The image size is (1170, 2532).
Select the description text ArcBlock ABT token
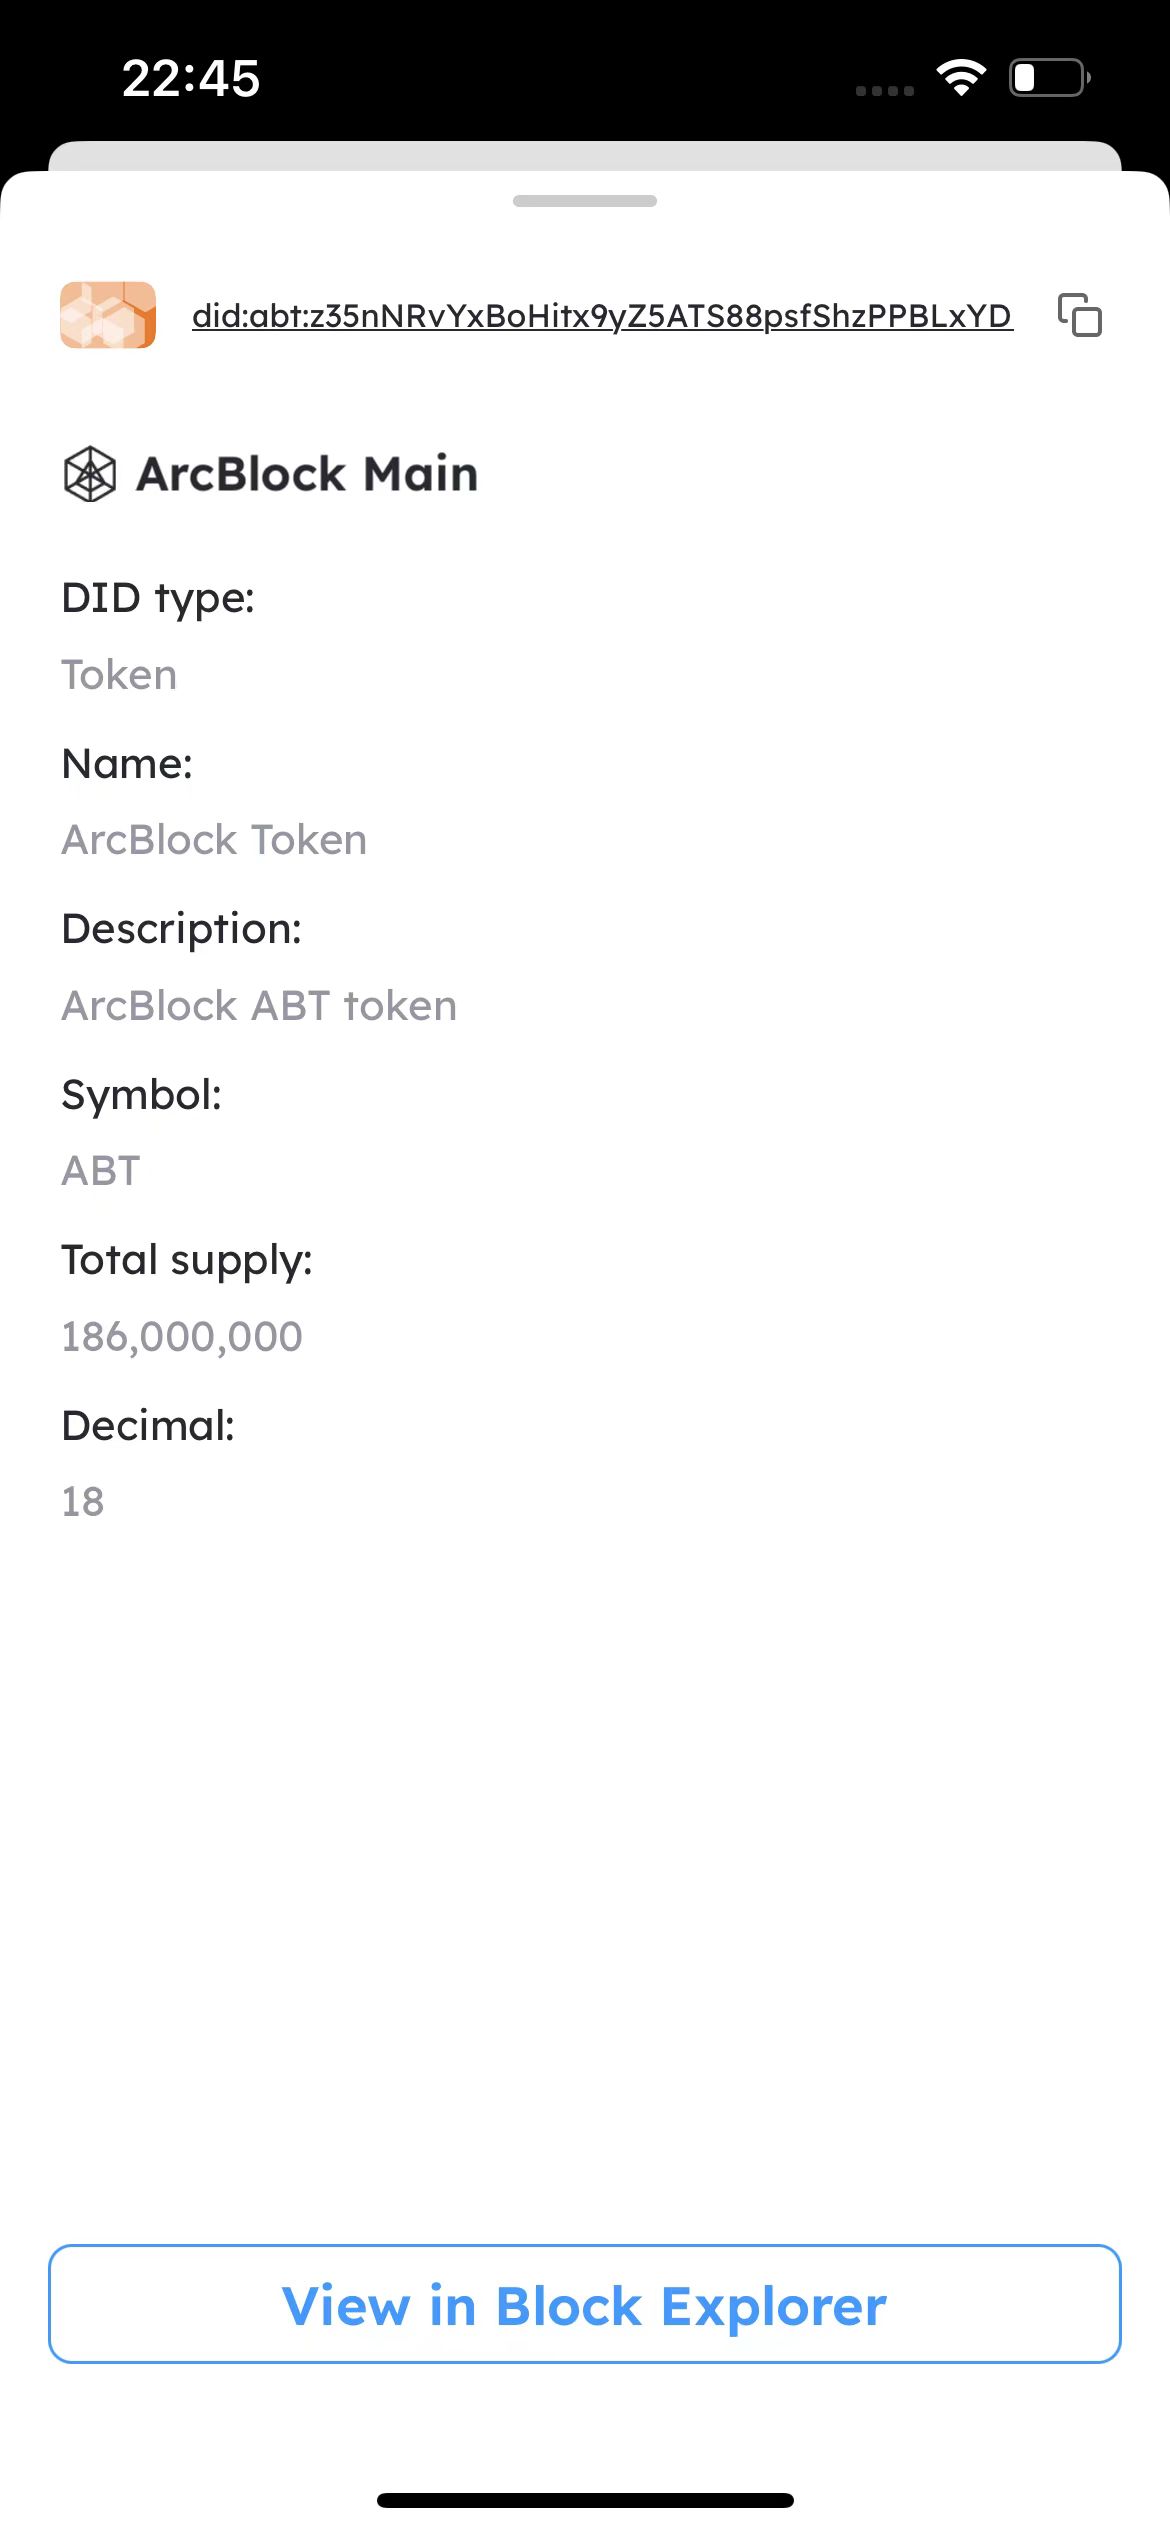coord(259,1006)
